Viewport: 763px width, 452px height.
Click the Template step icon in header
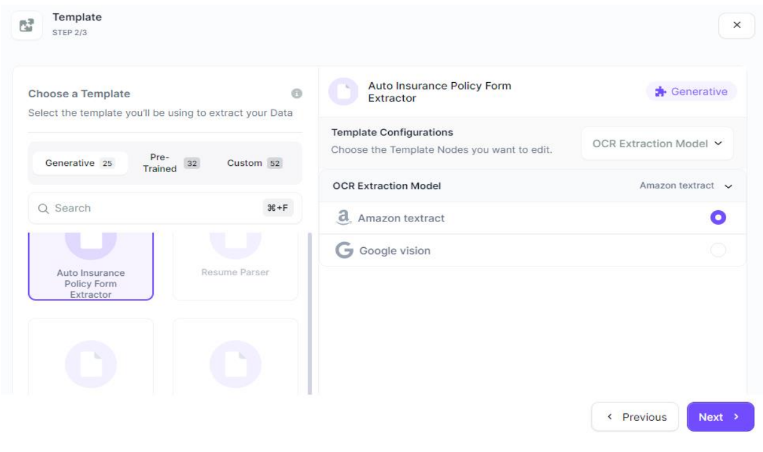(x=27, y=25)
